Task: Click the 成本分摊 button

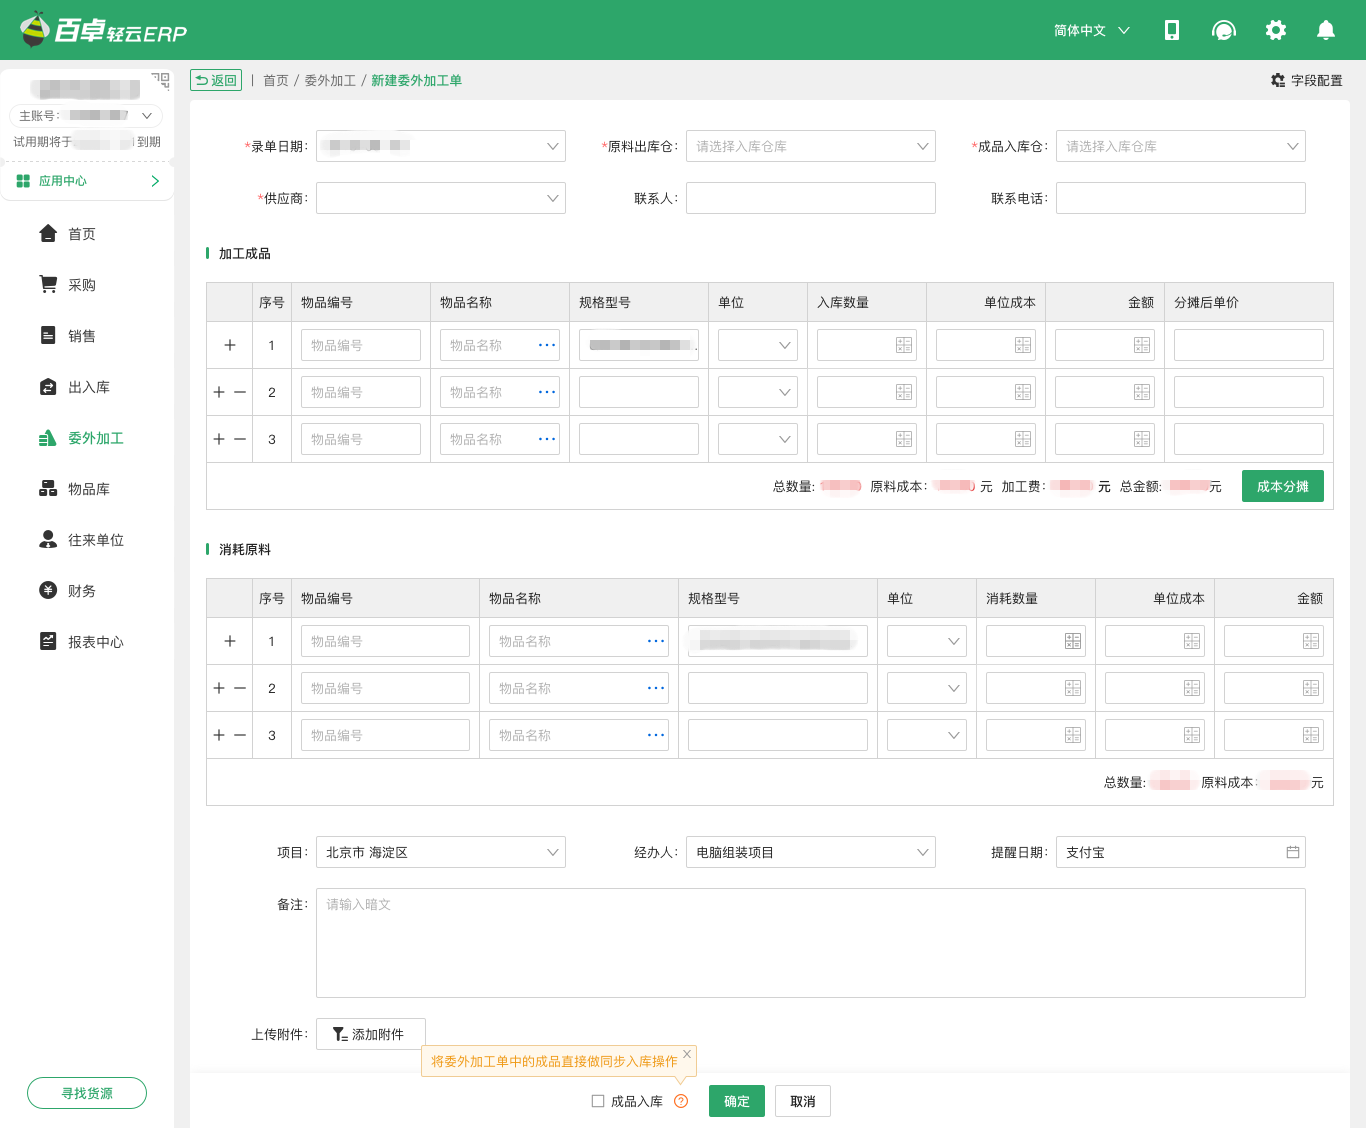Action: pyautogui.click(x=1282, y=486)
